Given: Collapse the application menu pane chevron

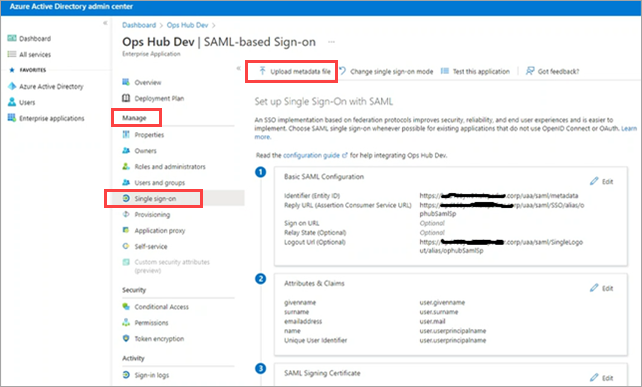Looking at the screenshot, I should coord(238,68).
